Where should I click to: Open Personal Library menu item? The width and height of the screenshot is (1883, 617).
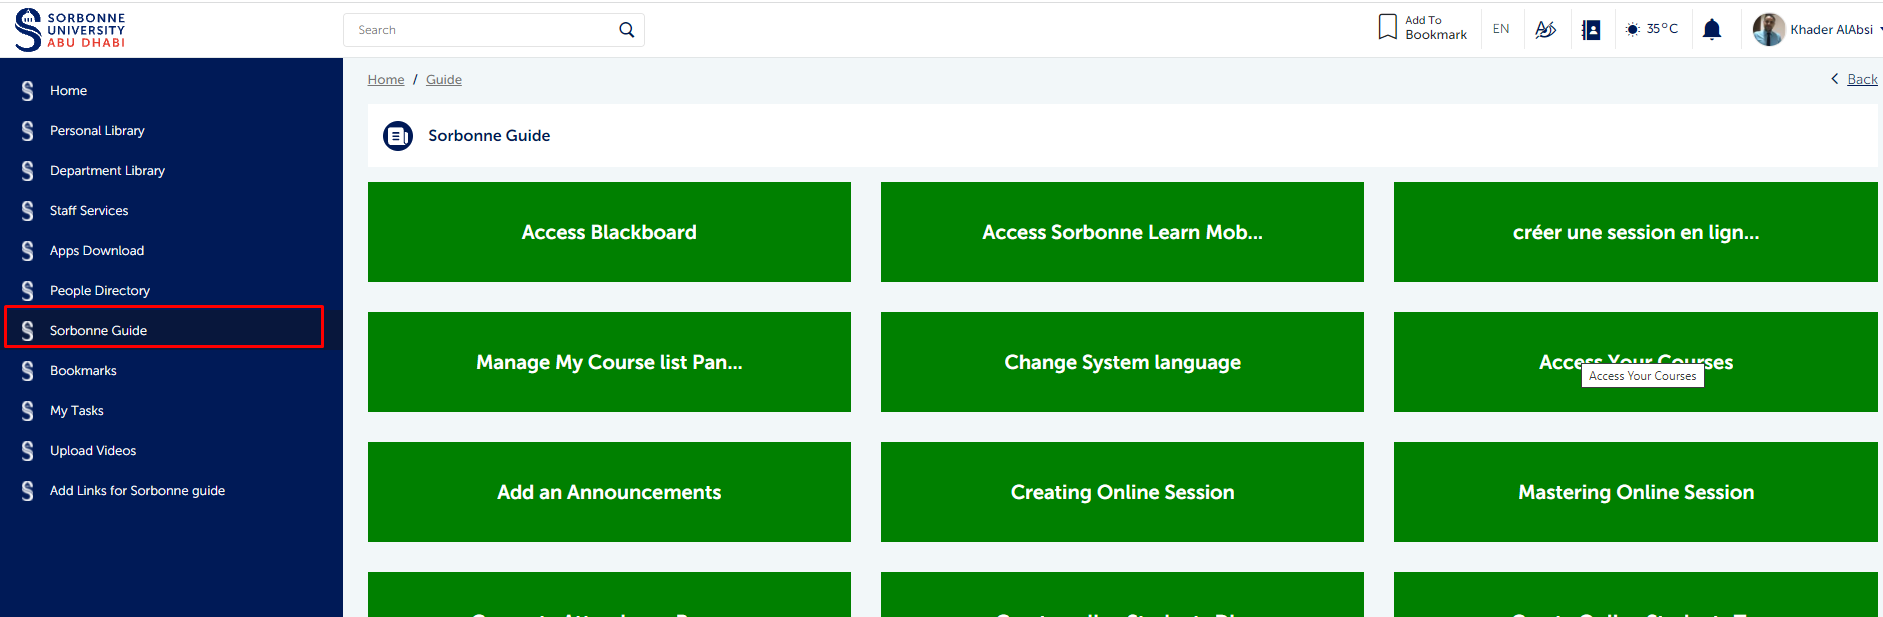point(97,131)
